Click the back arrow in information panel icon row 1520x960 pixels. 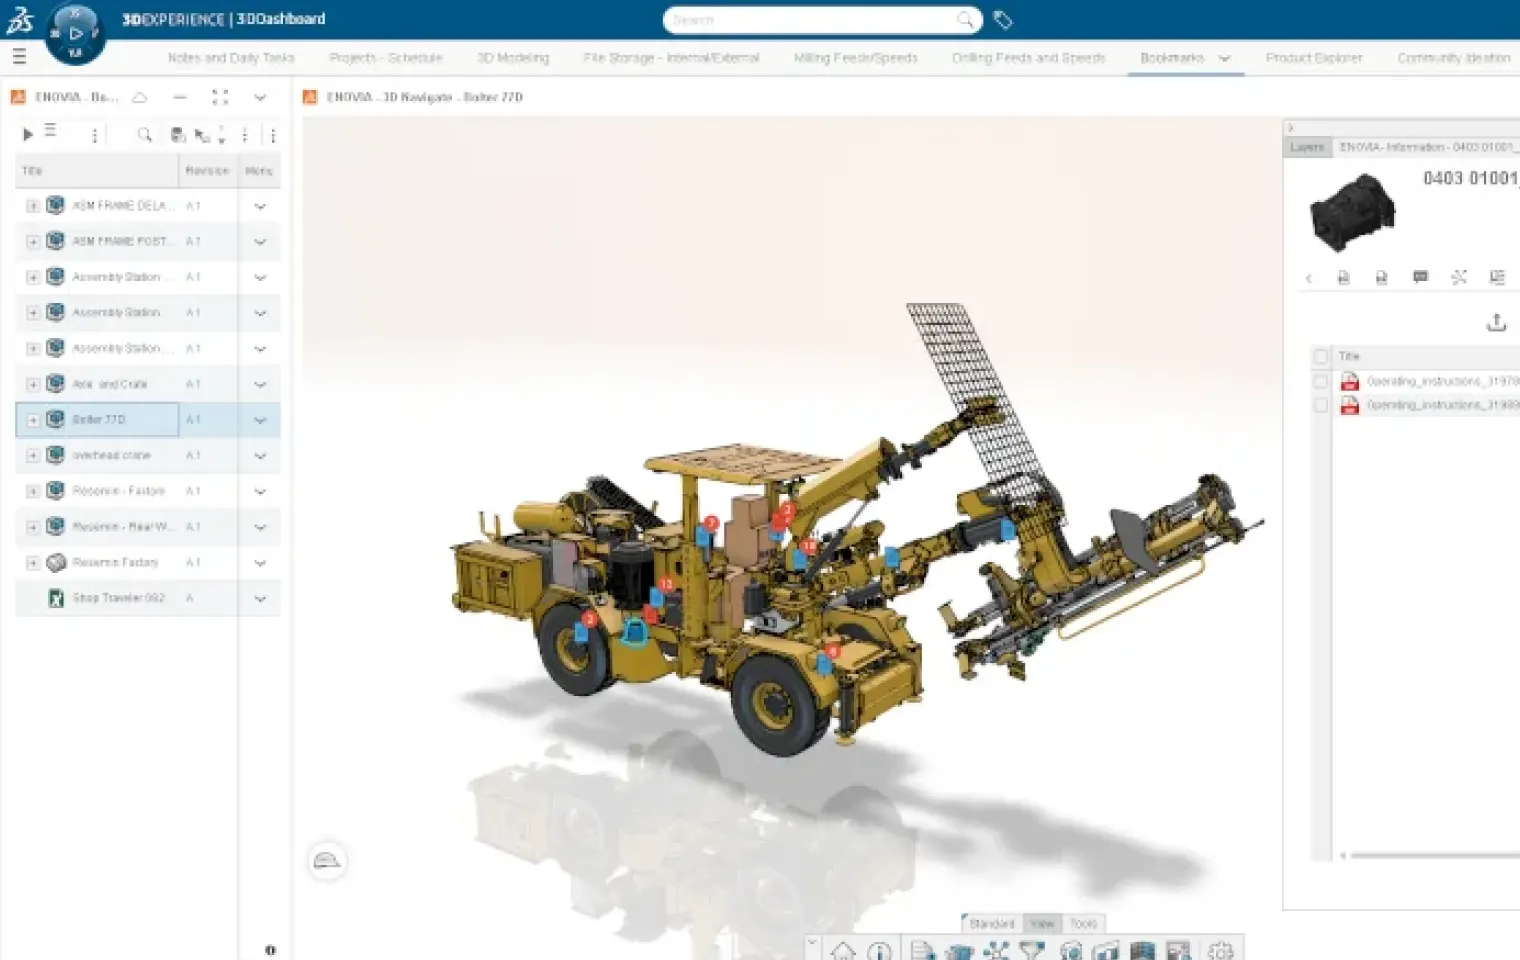pyautogui.click(x=1308, y=278)
